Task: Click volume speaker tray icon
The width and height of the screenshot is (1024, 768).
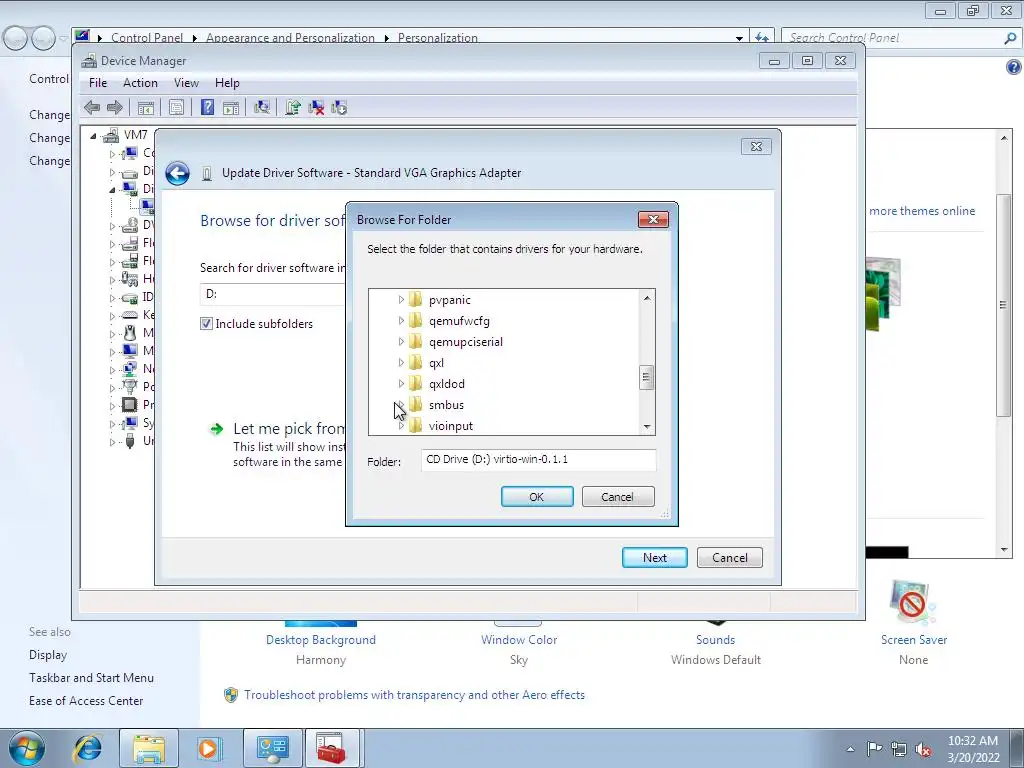Action: pos(923,749)
